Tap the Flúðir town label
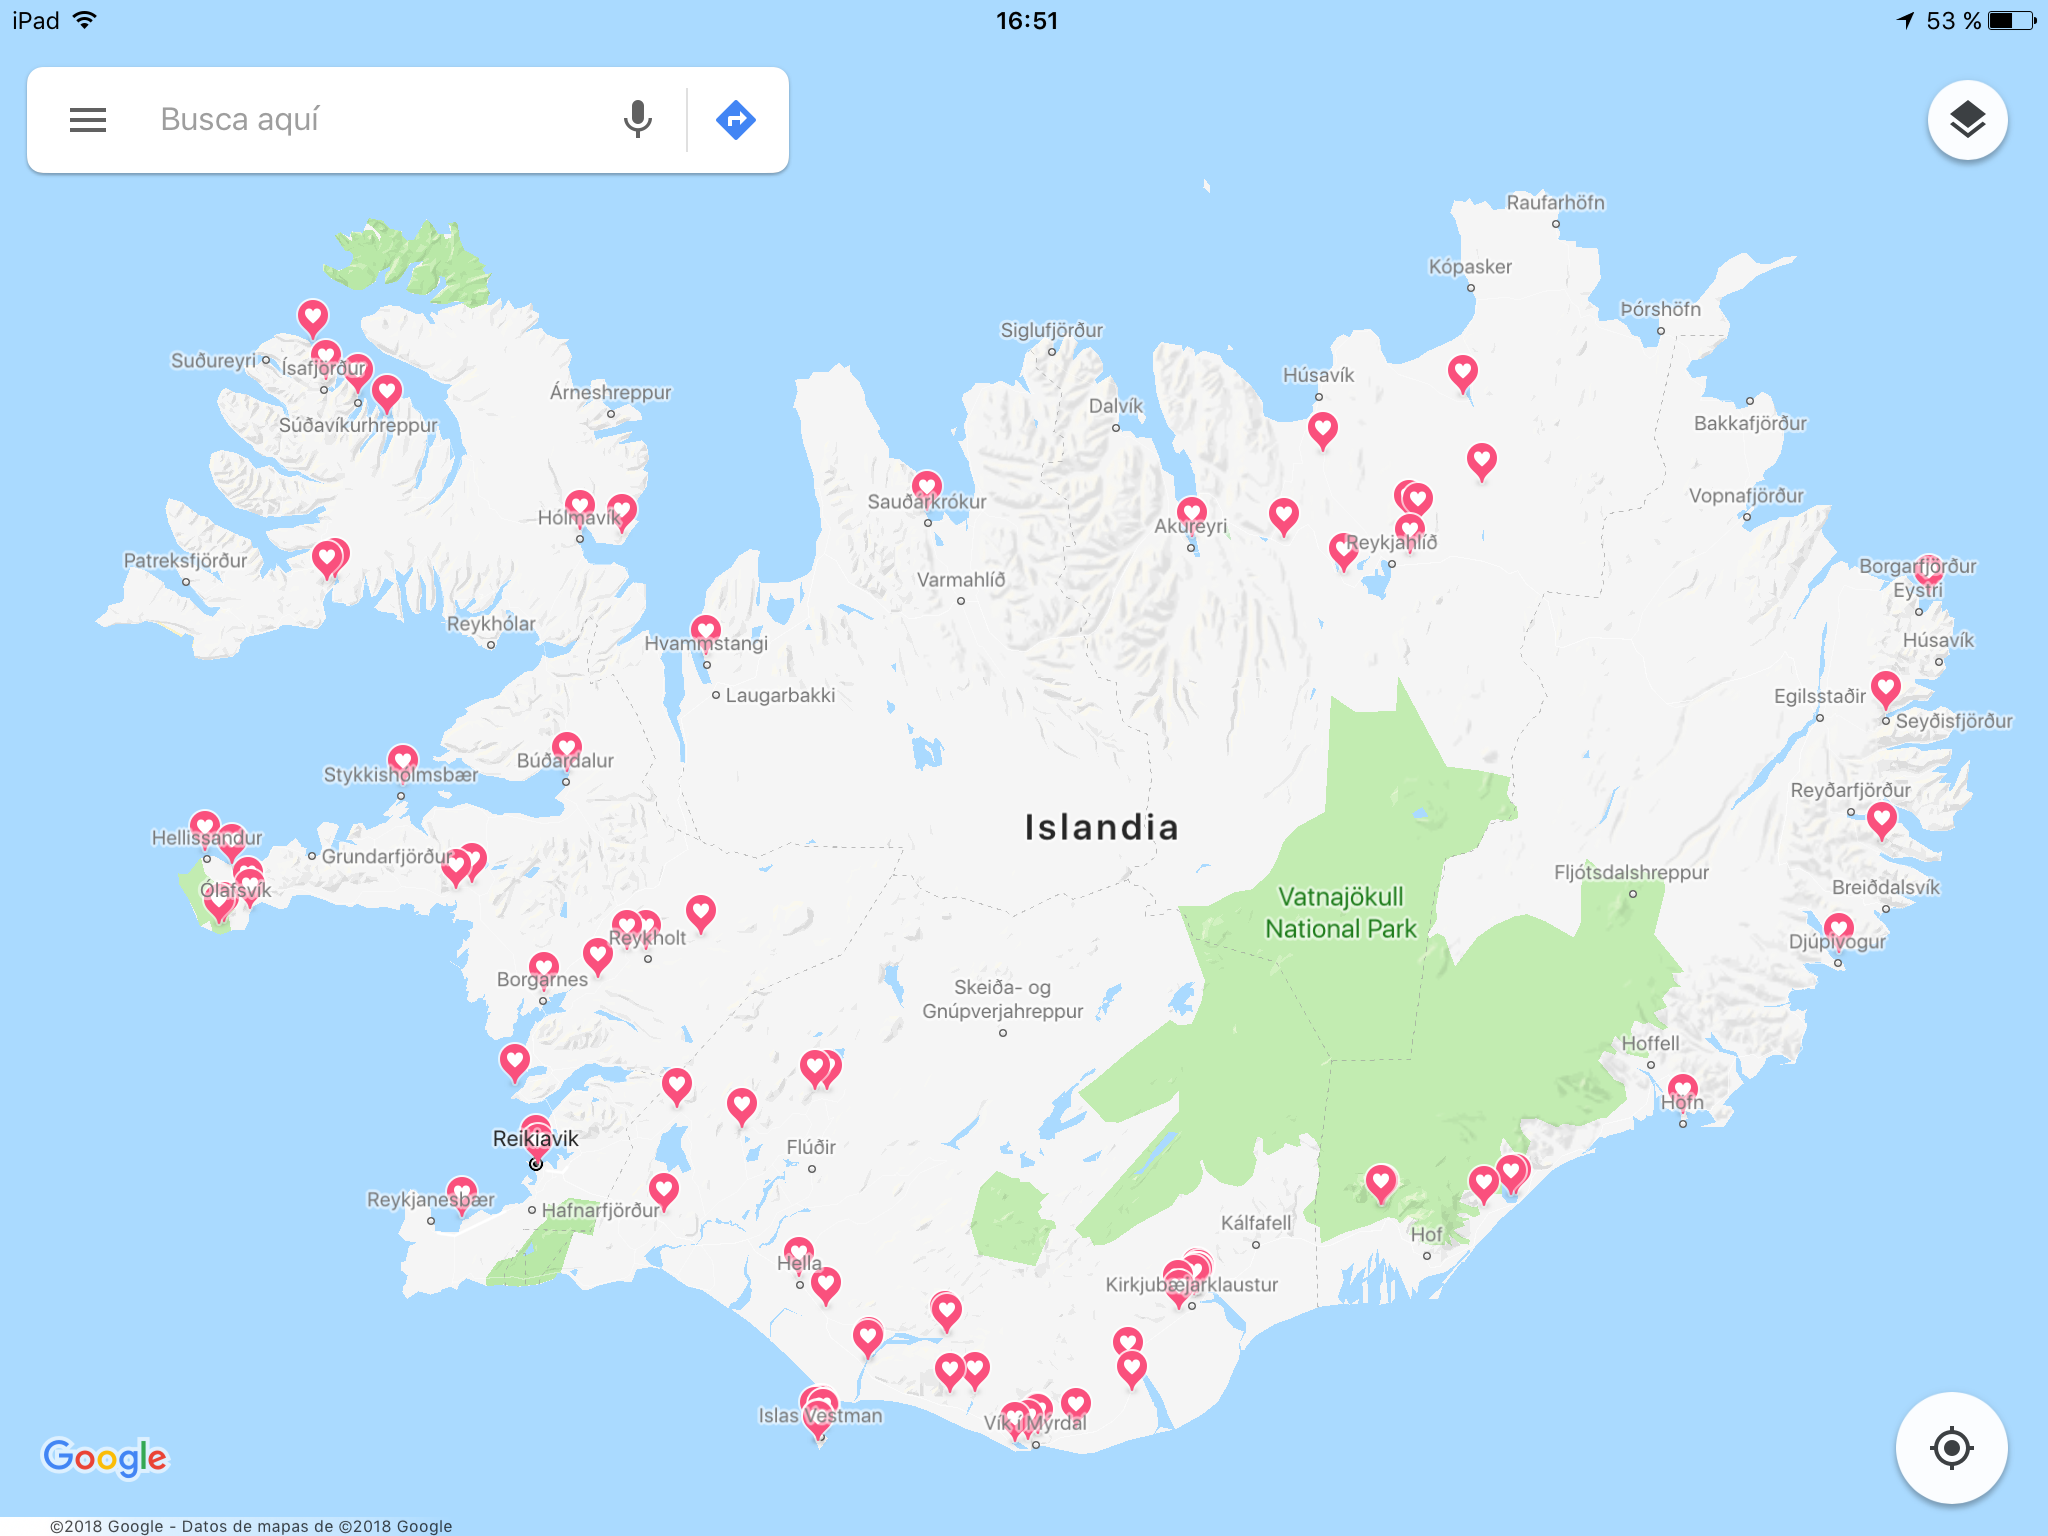The image size is (2048, 1536). click(x=811, y=1147)
